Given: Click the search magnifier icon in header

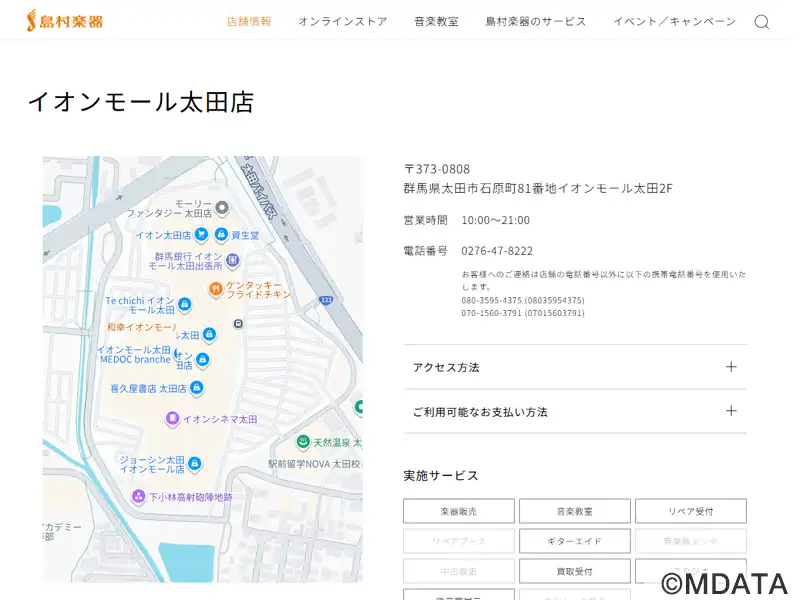Looking at the screenshot, I should pos(761,22).
